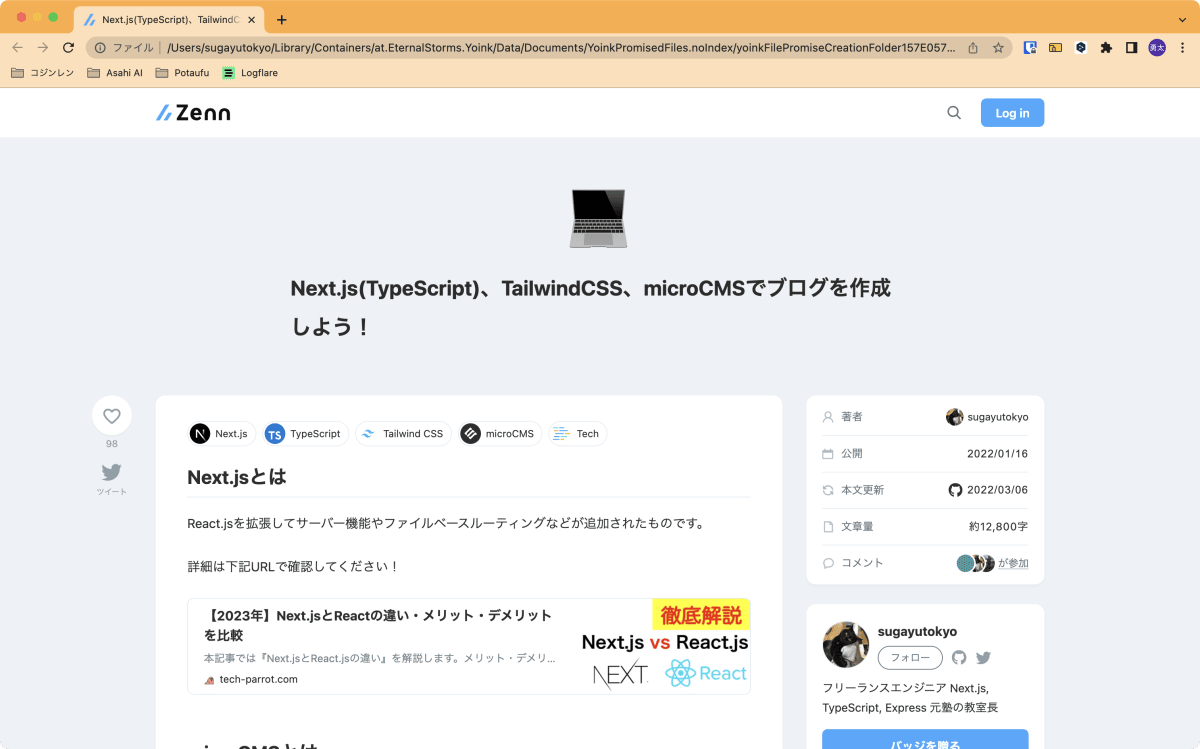1200x749 pixels.
Task: Click the yellow extension icon in toolbar
Action: (1055, 47)
